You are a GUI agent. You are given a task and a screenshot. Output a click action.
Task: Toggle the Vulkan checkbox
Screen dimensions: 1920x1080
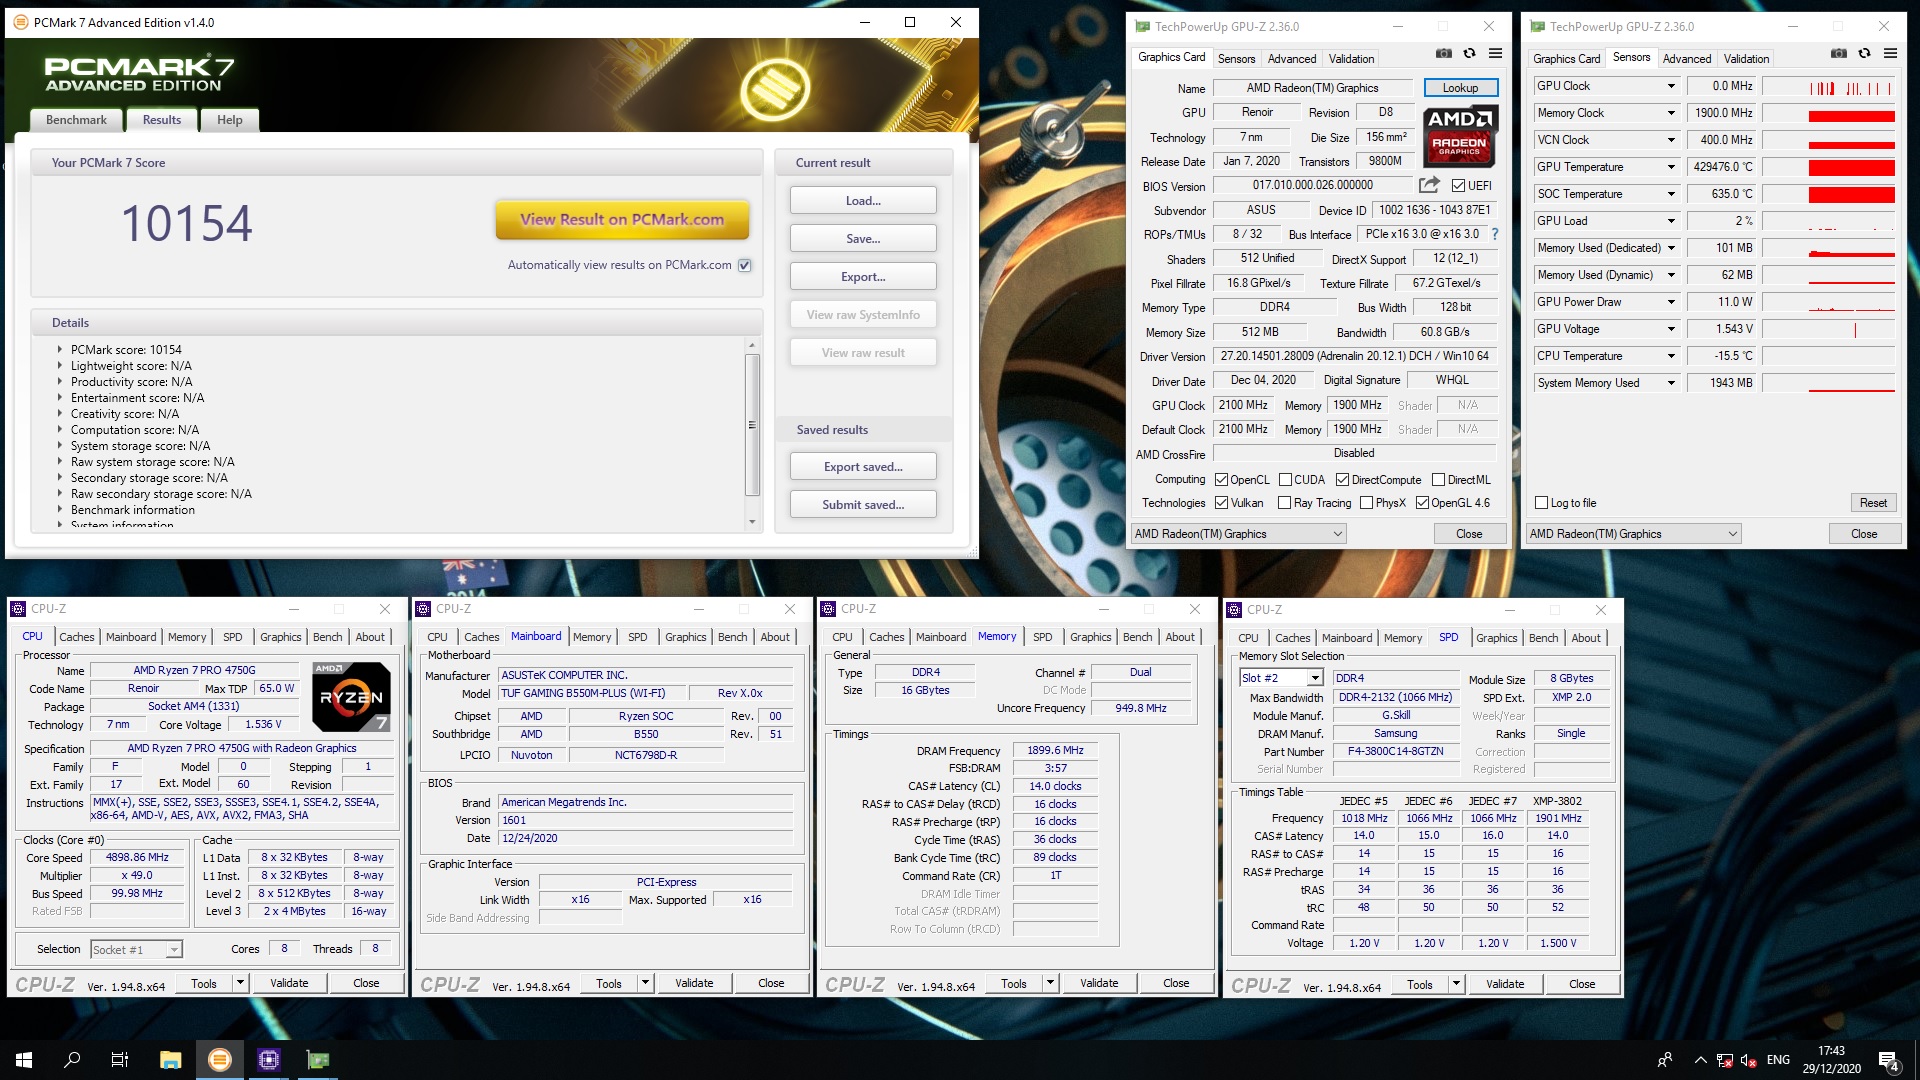pos(1221,503)
